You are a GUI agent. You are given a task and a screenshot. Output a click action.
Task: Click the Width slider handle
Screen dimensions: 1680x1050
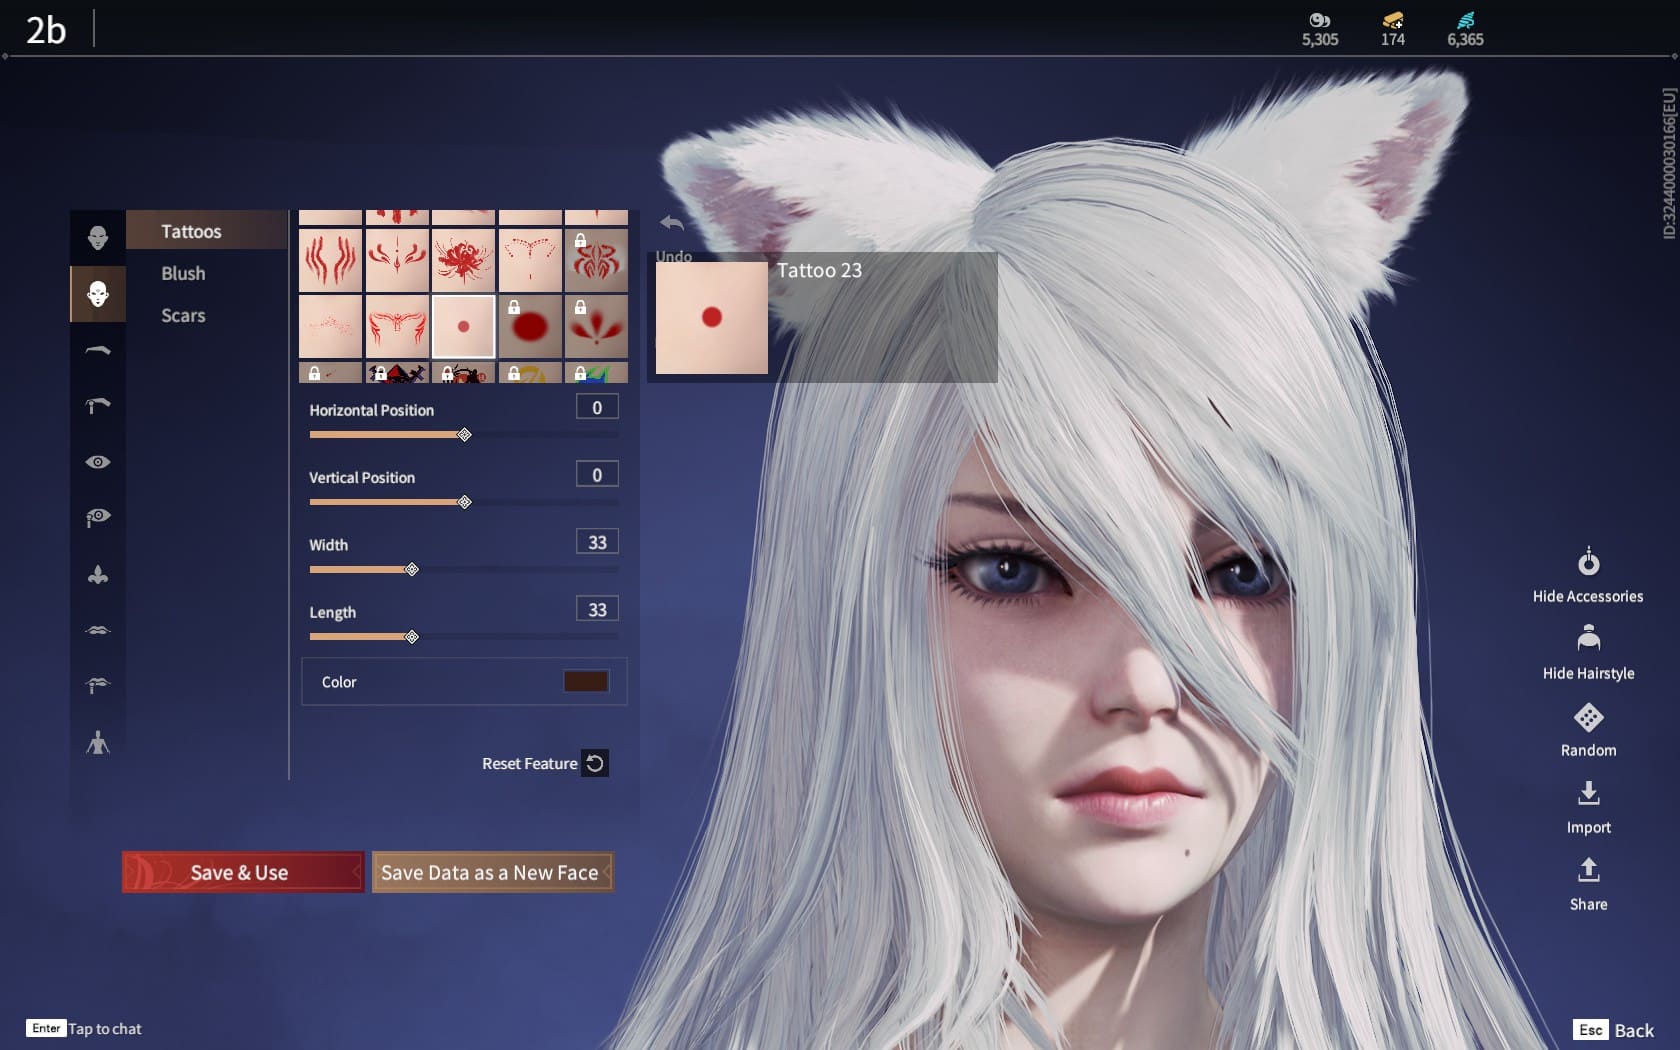(x=411, y=569)
